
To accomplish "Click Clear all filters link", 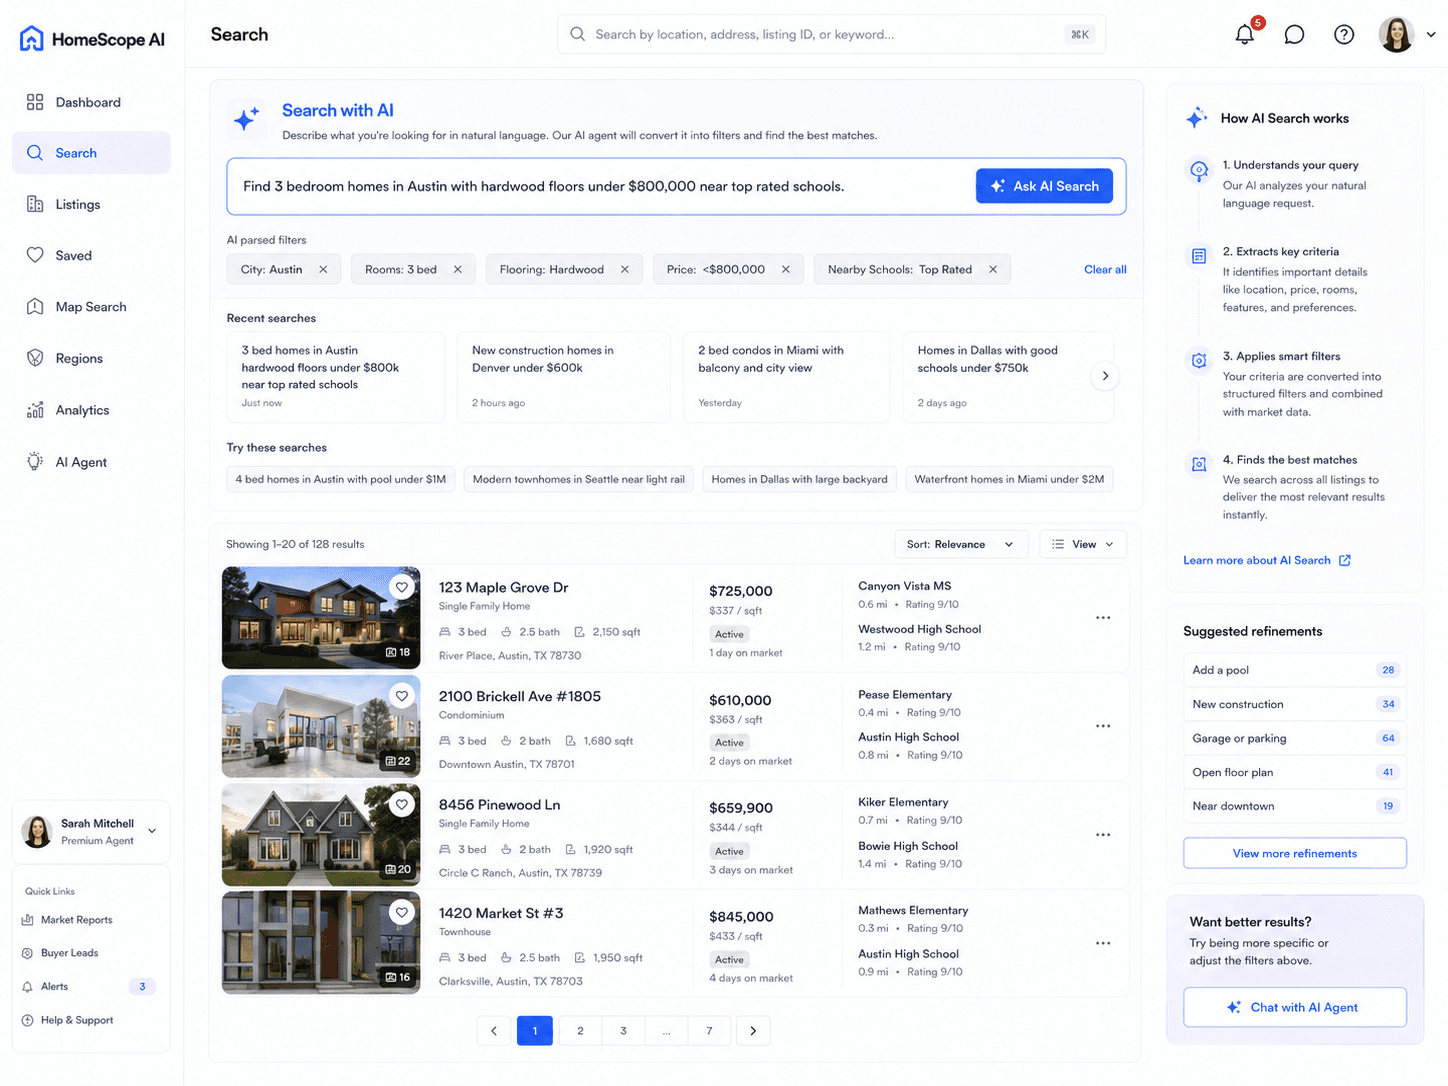I will tap(1105, 269).
